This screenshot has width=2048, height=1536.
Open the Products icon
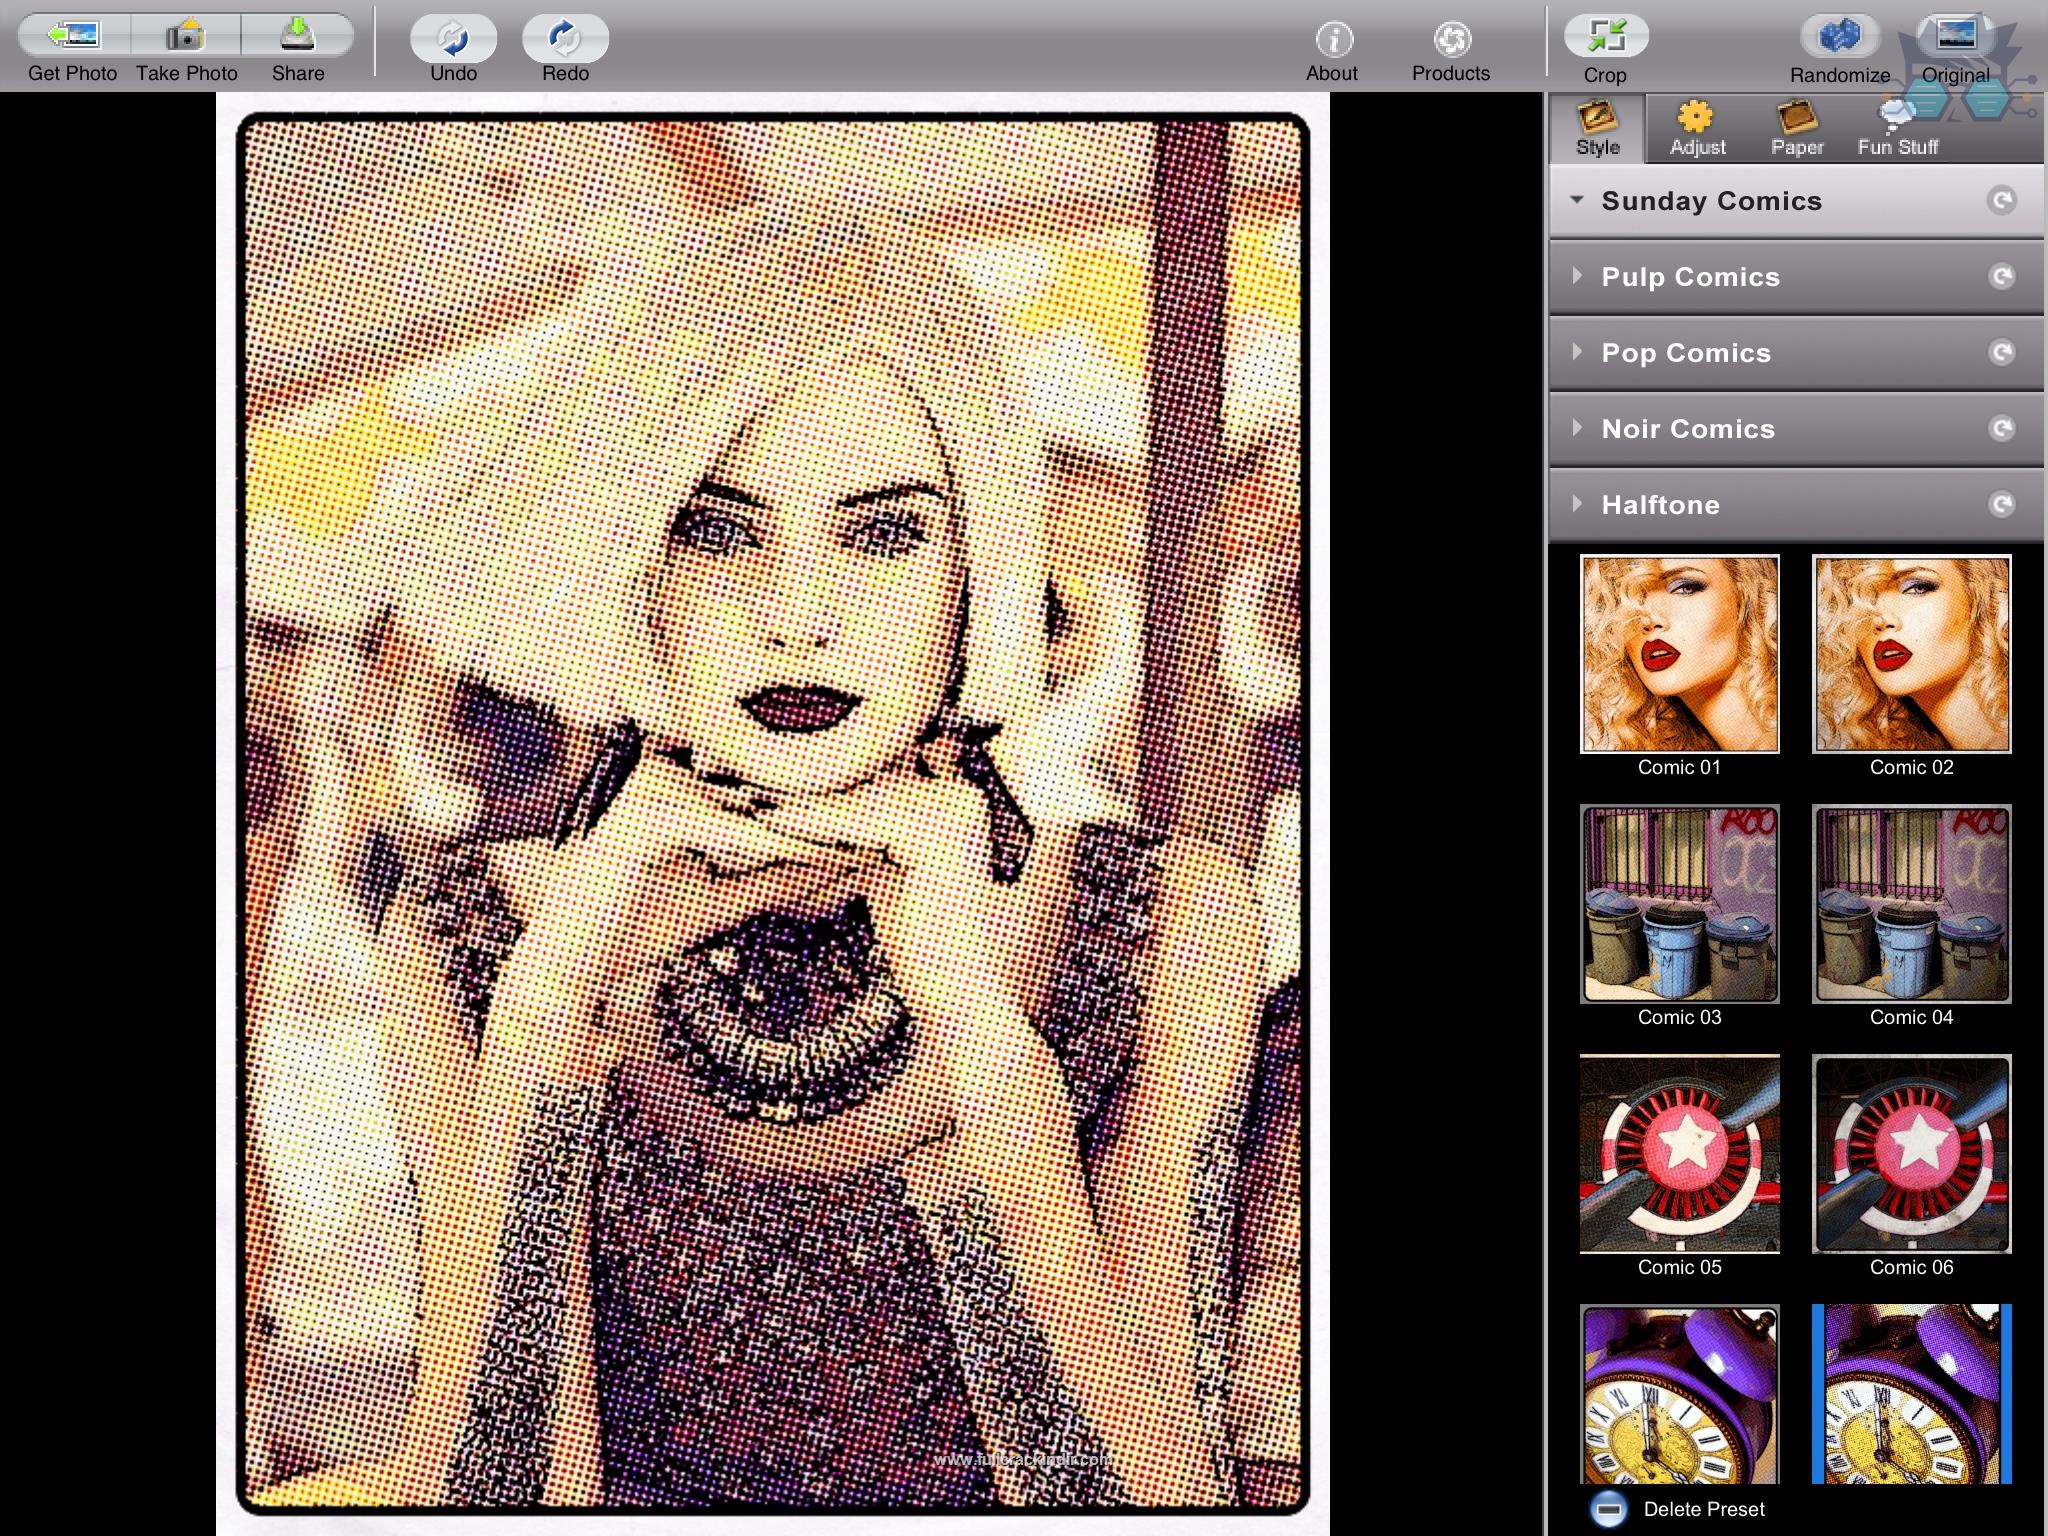coord(1452,39)
